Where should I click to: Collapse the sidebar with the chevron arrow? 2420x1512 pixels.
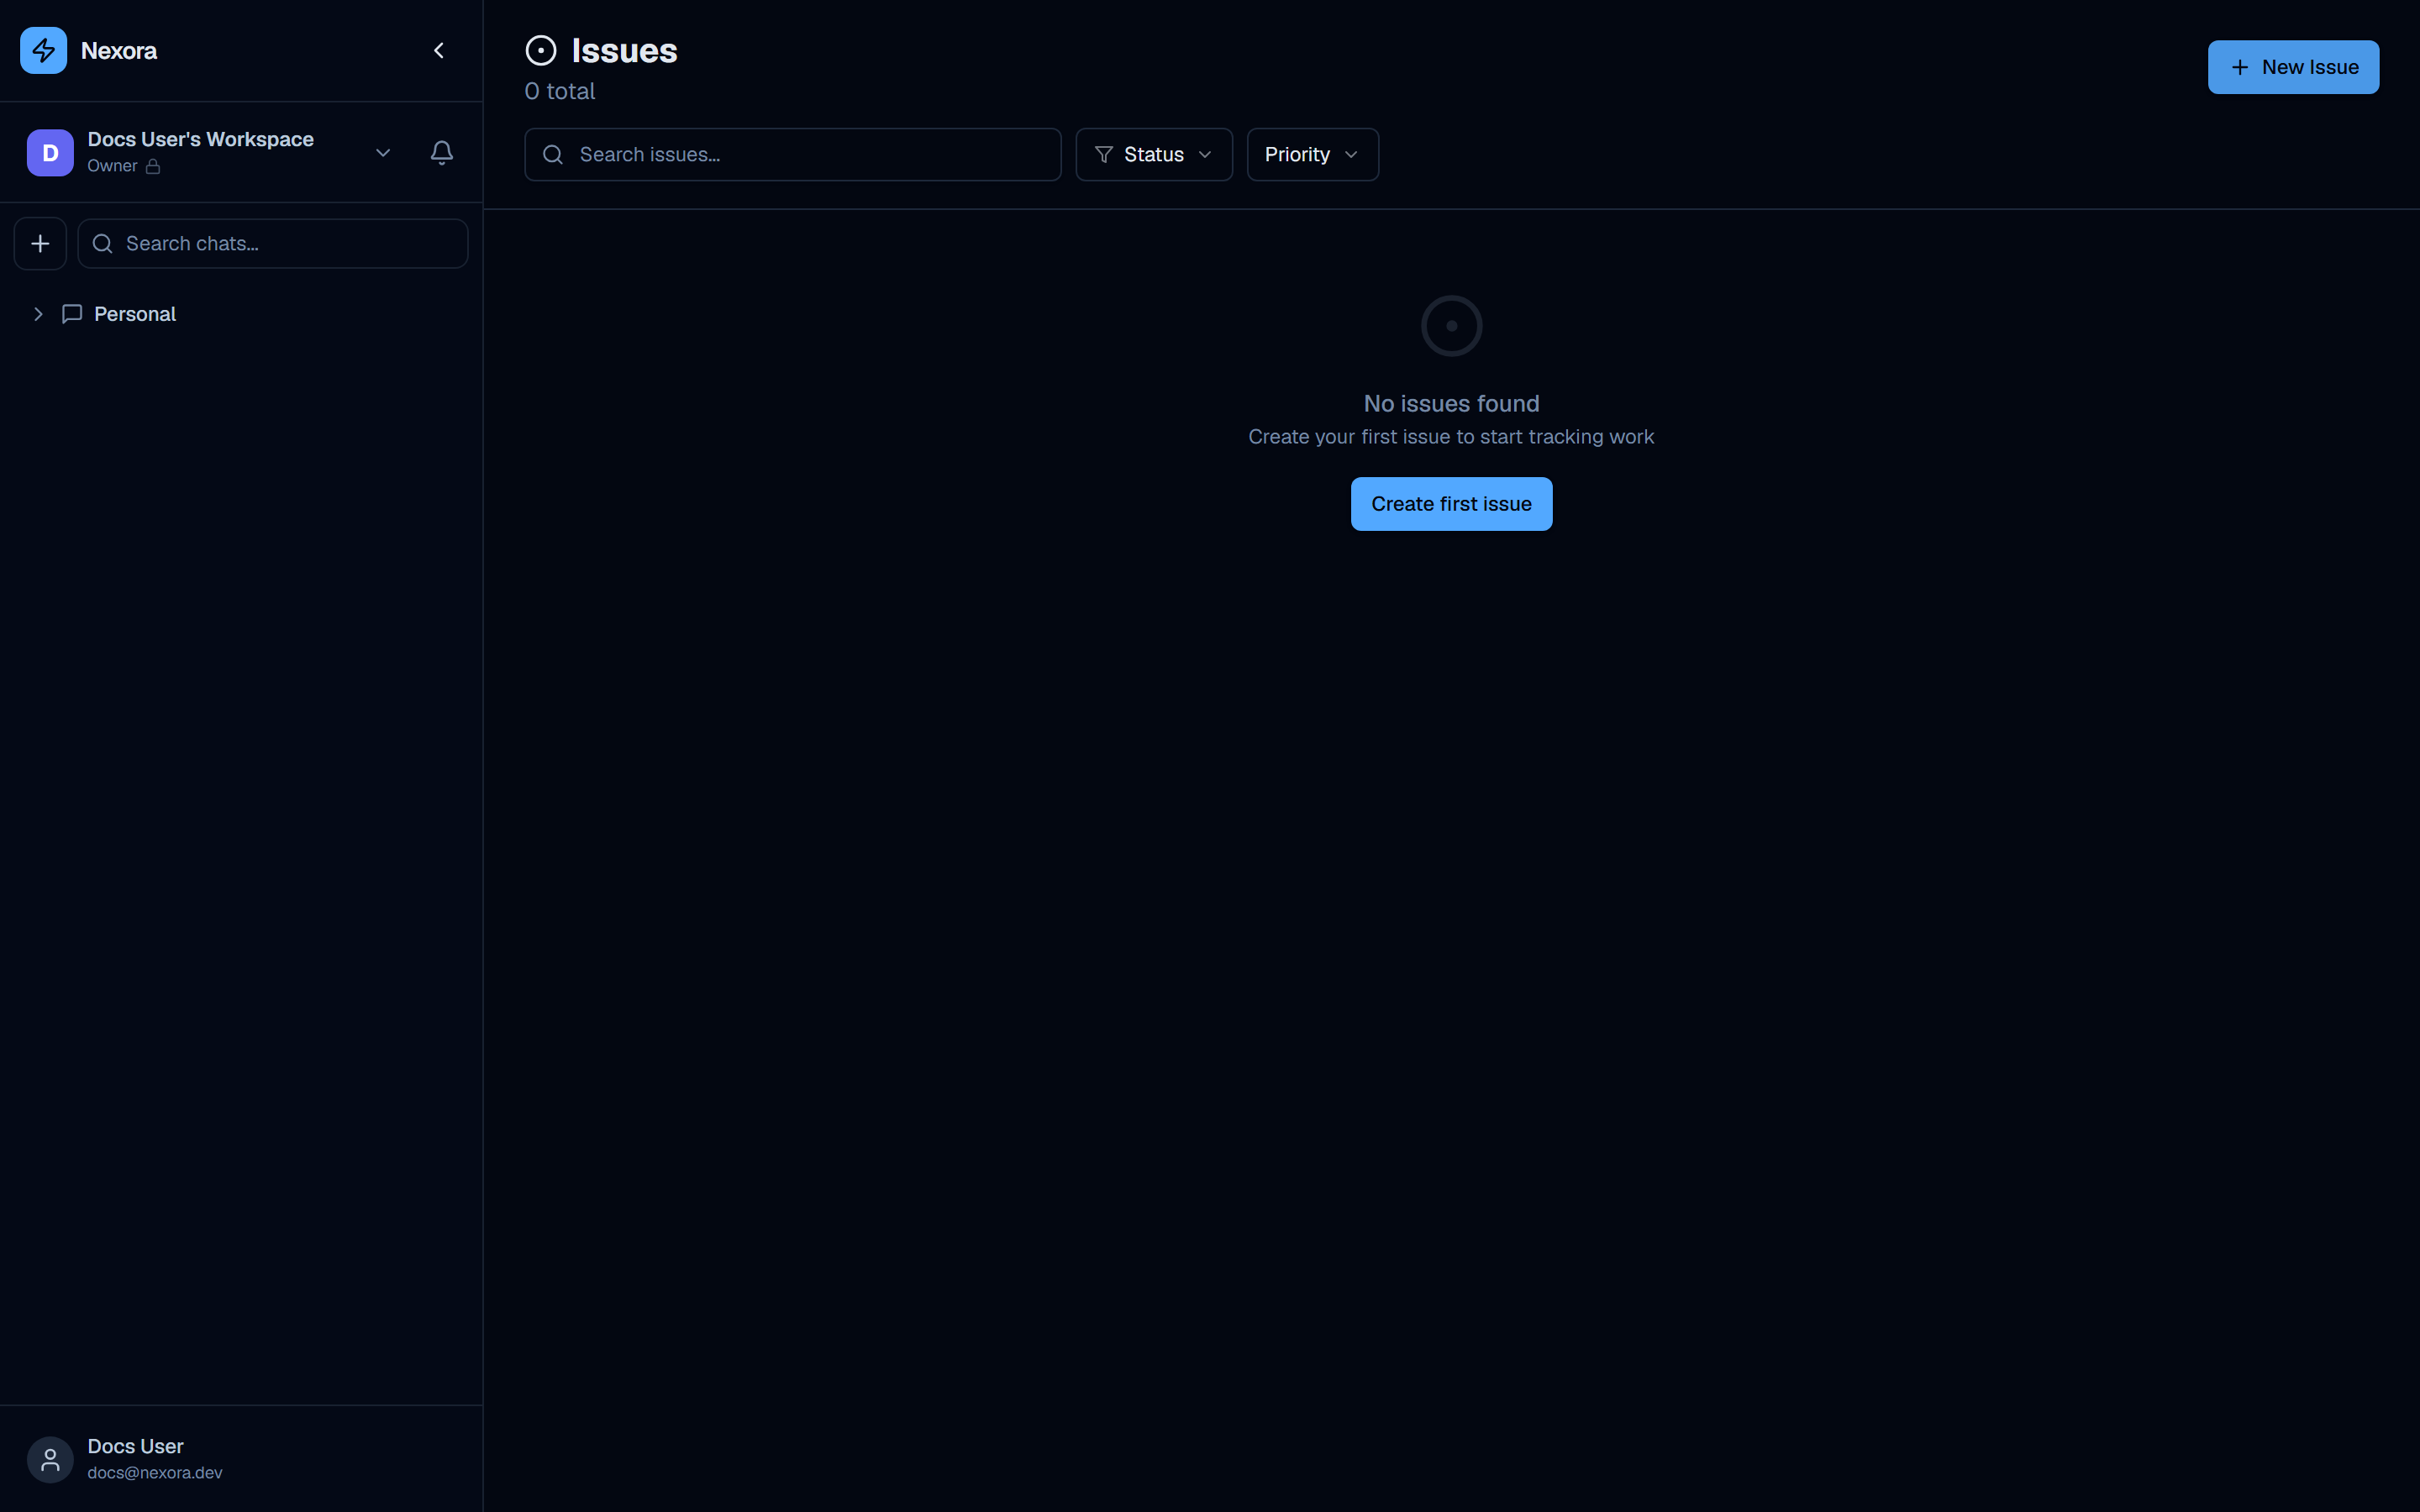tap(439, 50)
